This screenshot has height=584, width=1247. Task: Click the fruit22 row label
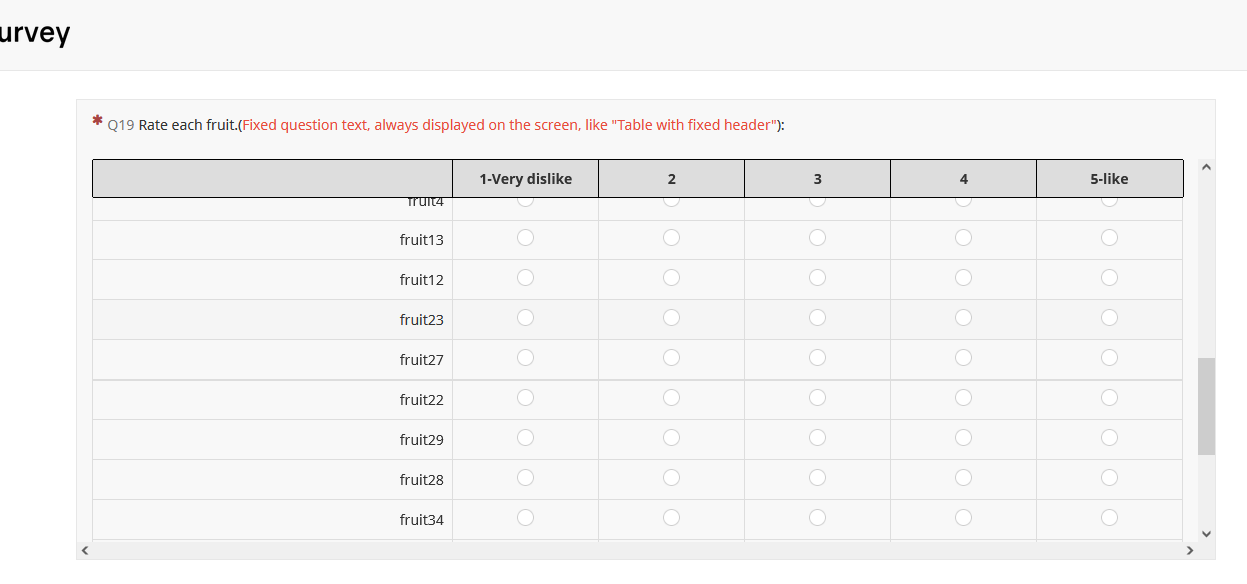(421, 400)
